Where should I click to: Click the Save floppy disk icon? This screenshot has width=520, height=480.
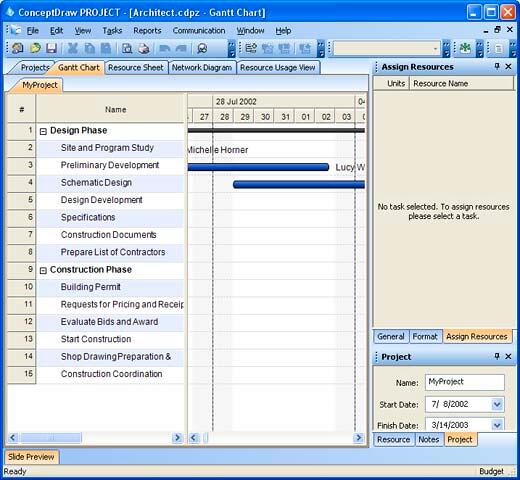point(51,48)
